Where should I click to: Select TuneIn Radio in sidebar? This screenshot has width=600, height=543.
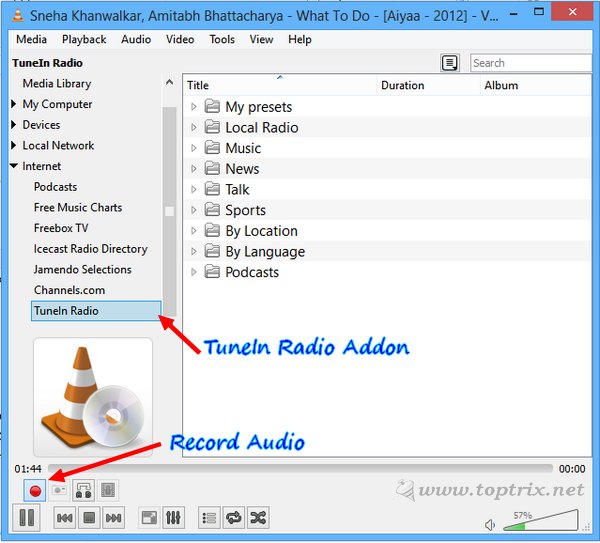tap(96, 311)
